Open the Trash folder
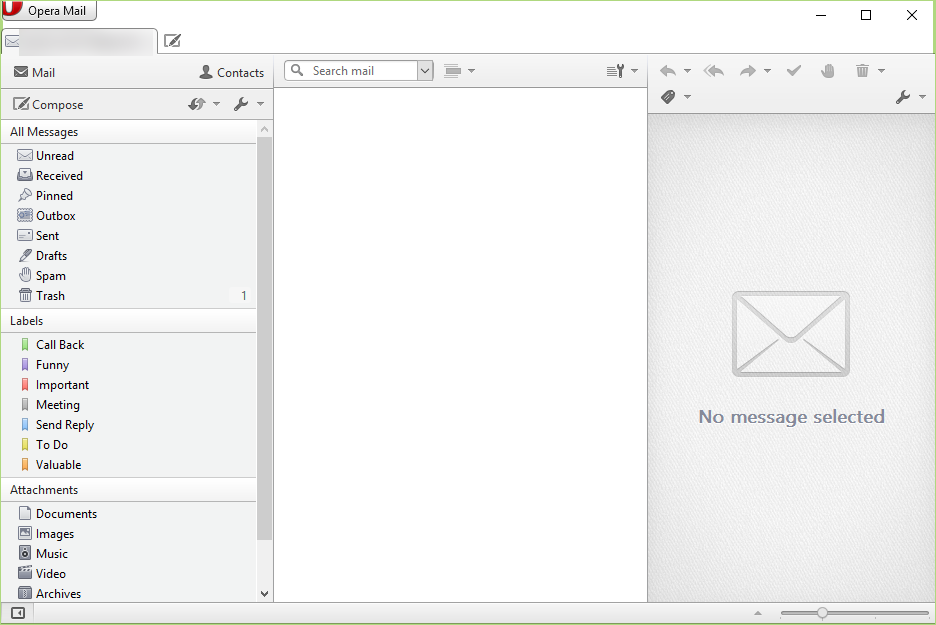The width and height of the screenshot is (936, 625). point(129,295)
